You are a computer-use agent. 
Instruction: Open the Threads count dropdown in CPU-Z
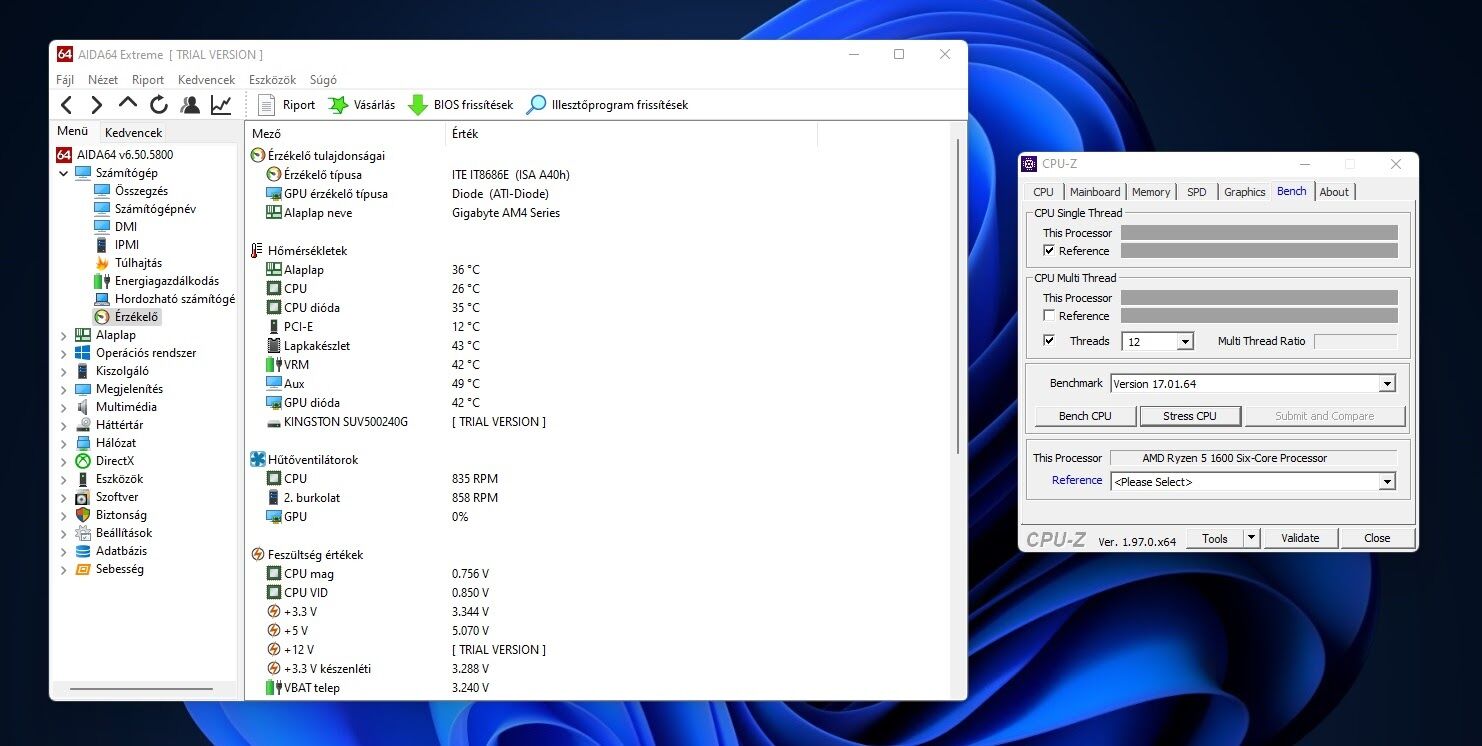pos(1185,342)
